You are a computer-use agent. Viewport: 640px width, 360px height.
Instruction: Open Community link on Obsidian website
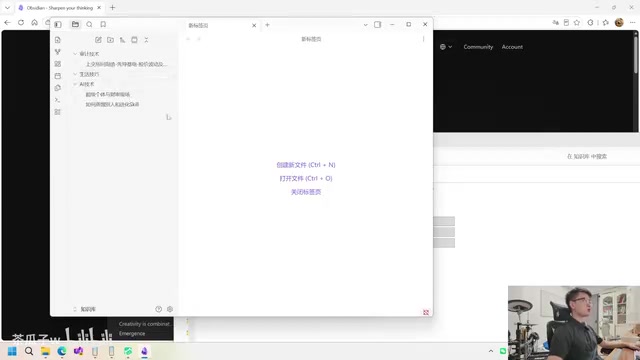[478, 47]
